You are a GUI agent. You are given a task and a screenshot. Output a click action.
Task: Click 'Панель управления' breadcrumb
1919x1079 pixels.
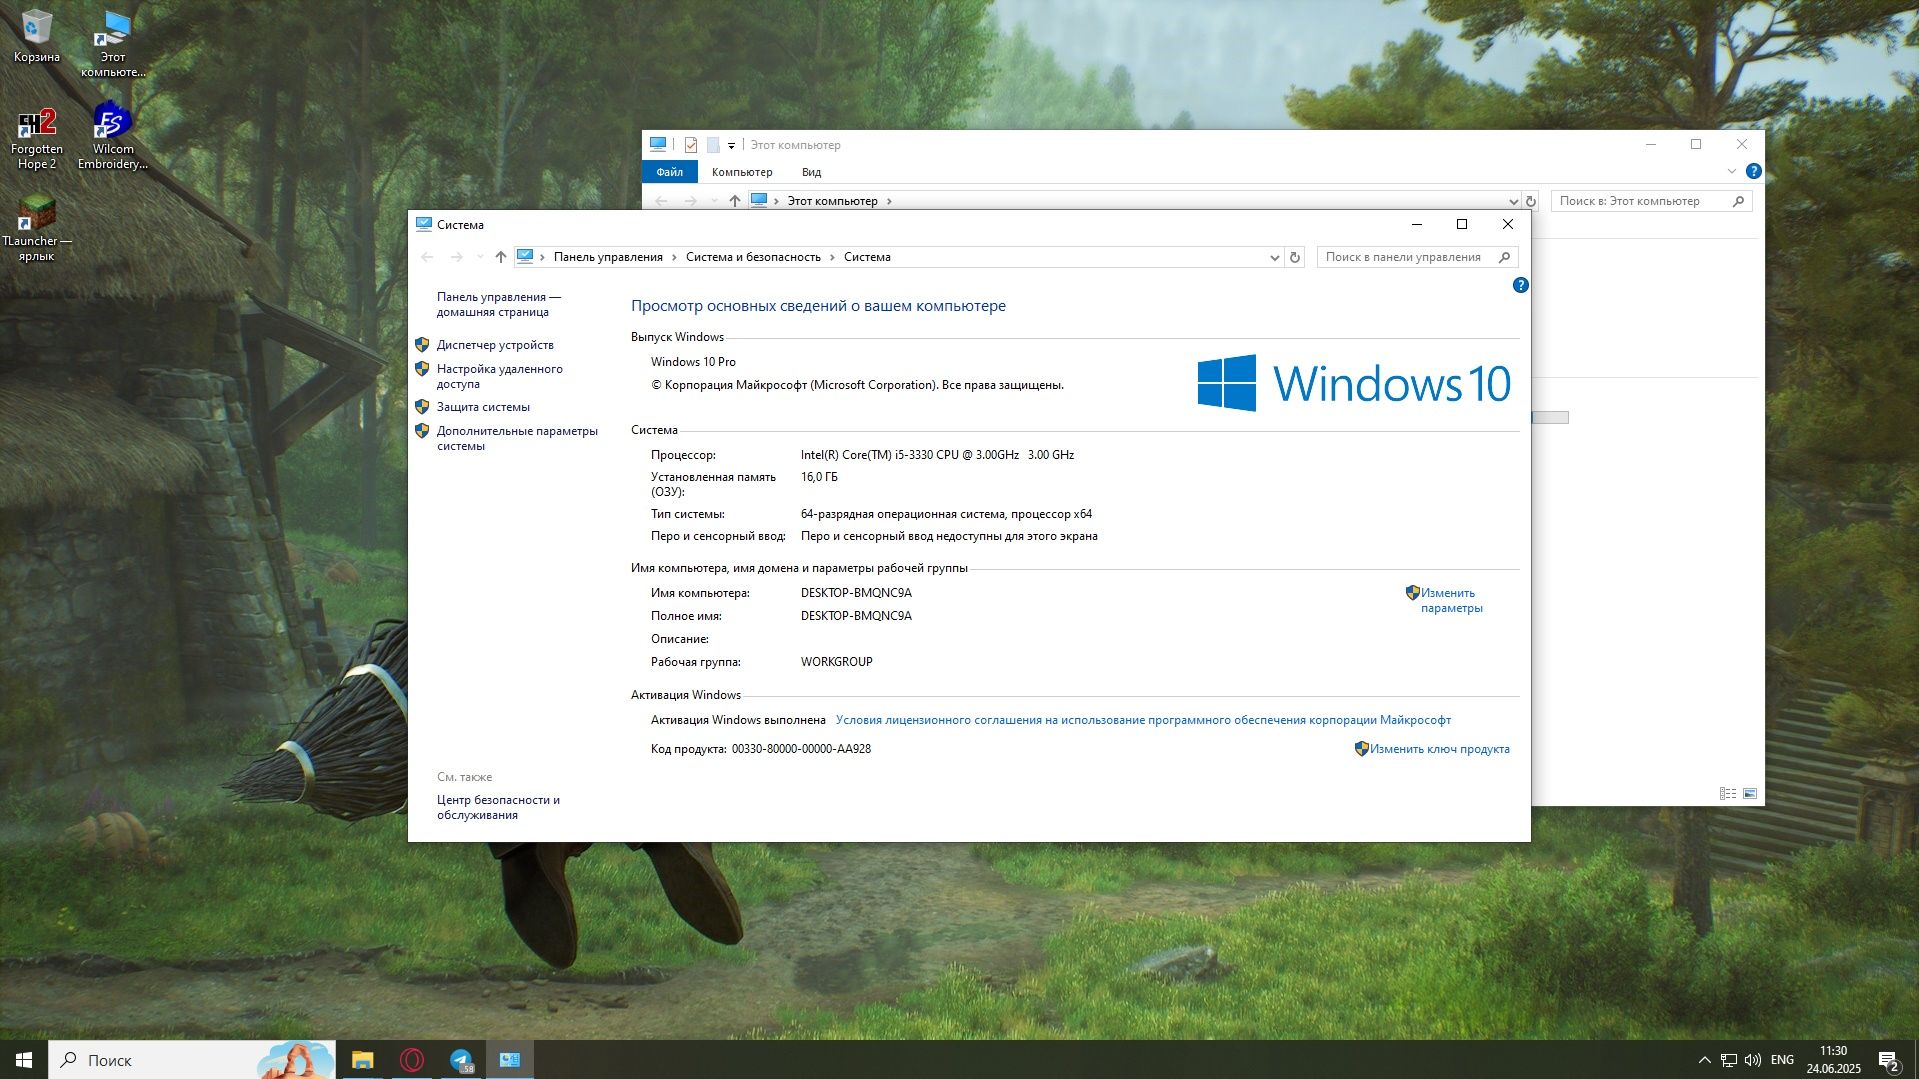[608, 257]
